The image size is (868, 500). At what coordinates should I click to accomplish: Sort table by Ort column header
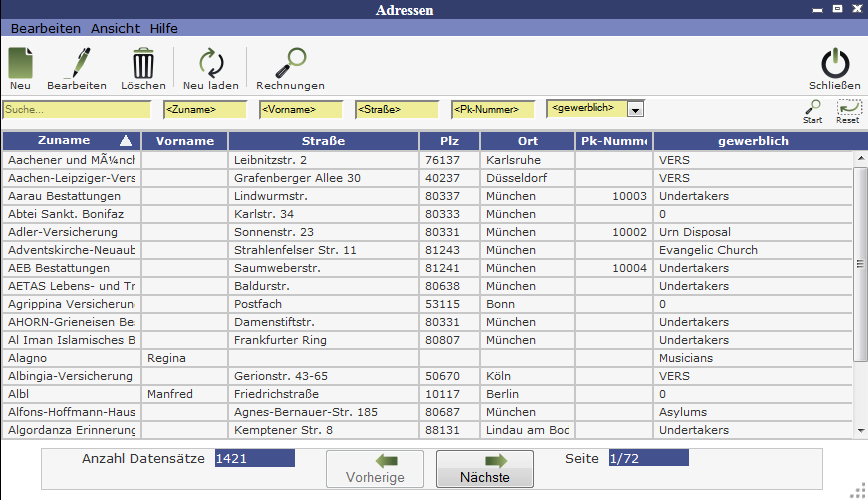coord(527,141)
